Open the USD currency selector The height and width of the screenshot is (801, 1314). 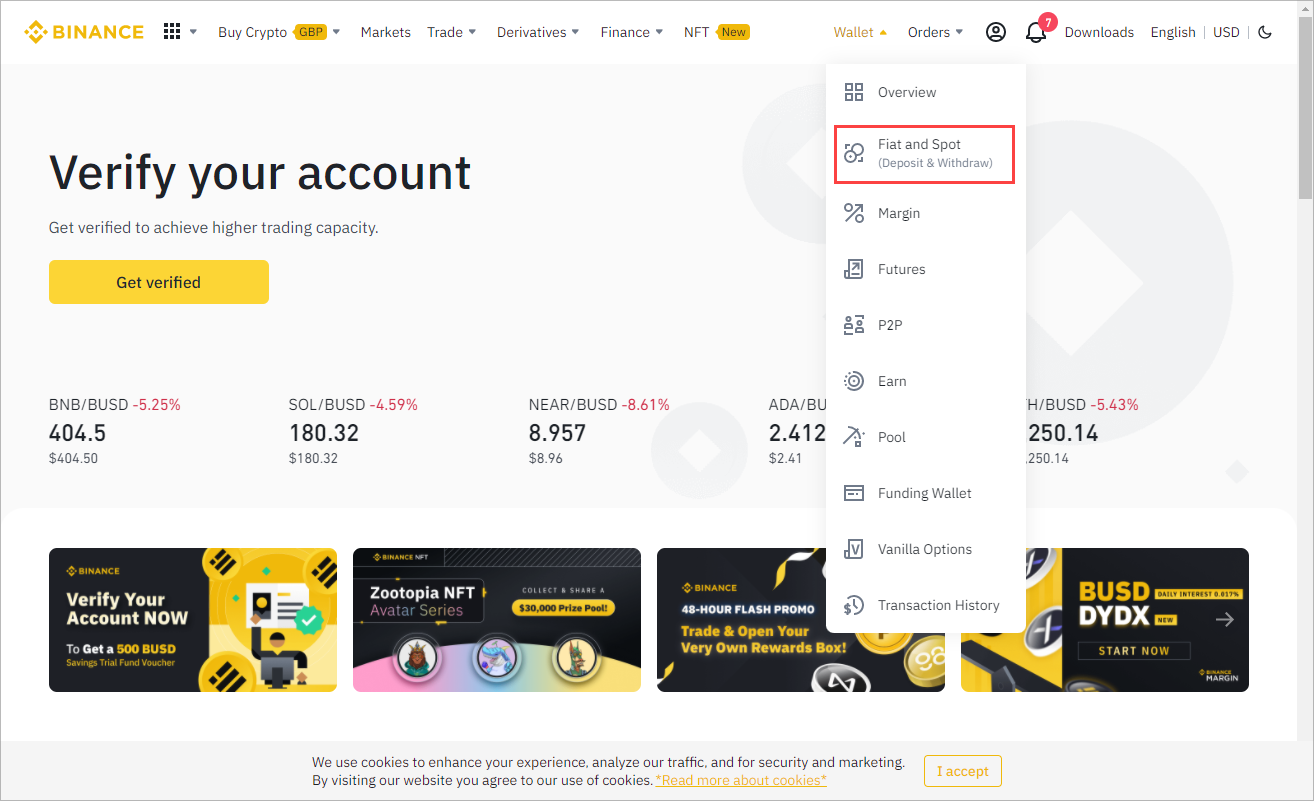[1226, 32]
